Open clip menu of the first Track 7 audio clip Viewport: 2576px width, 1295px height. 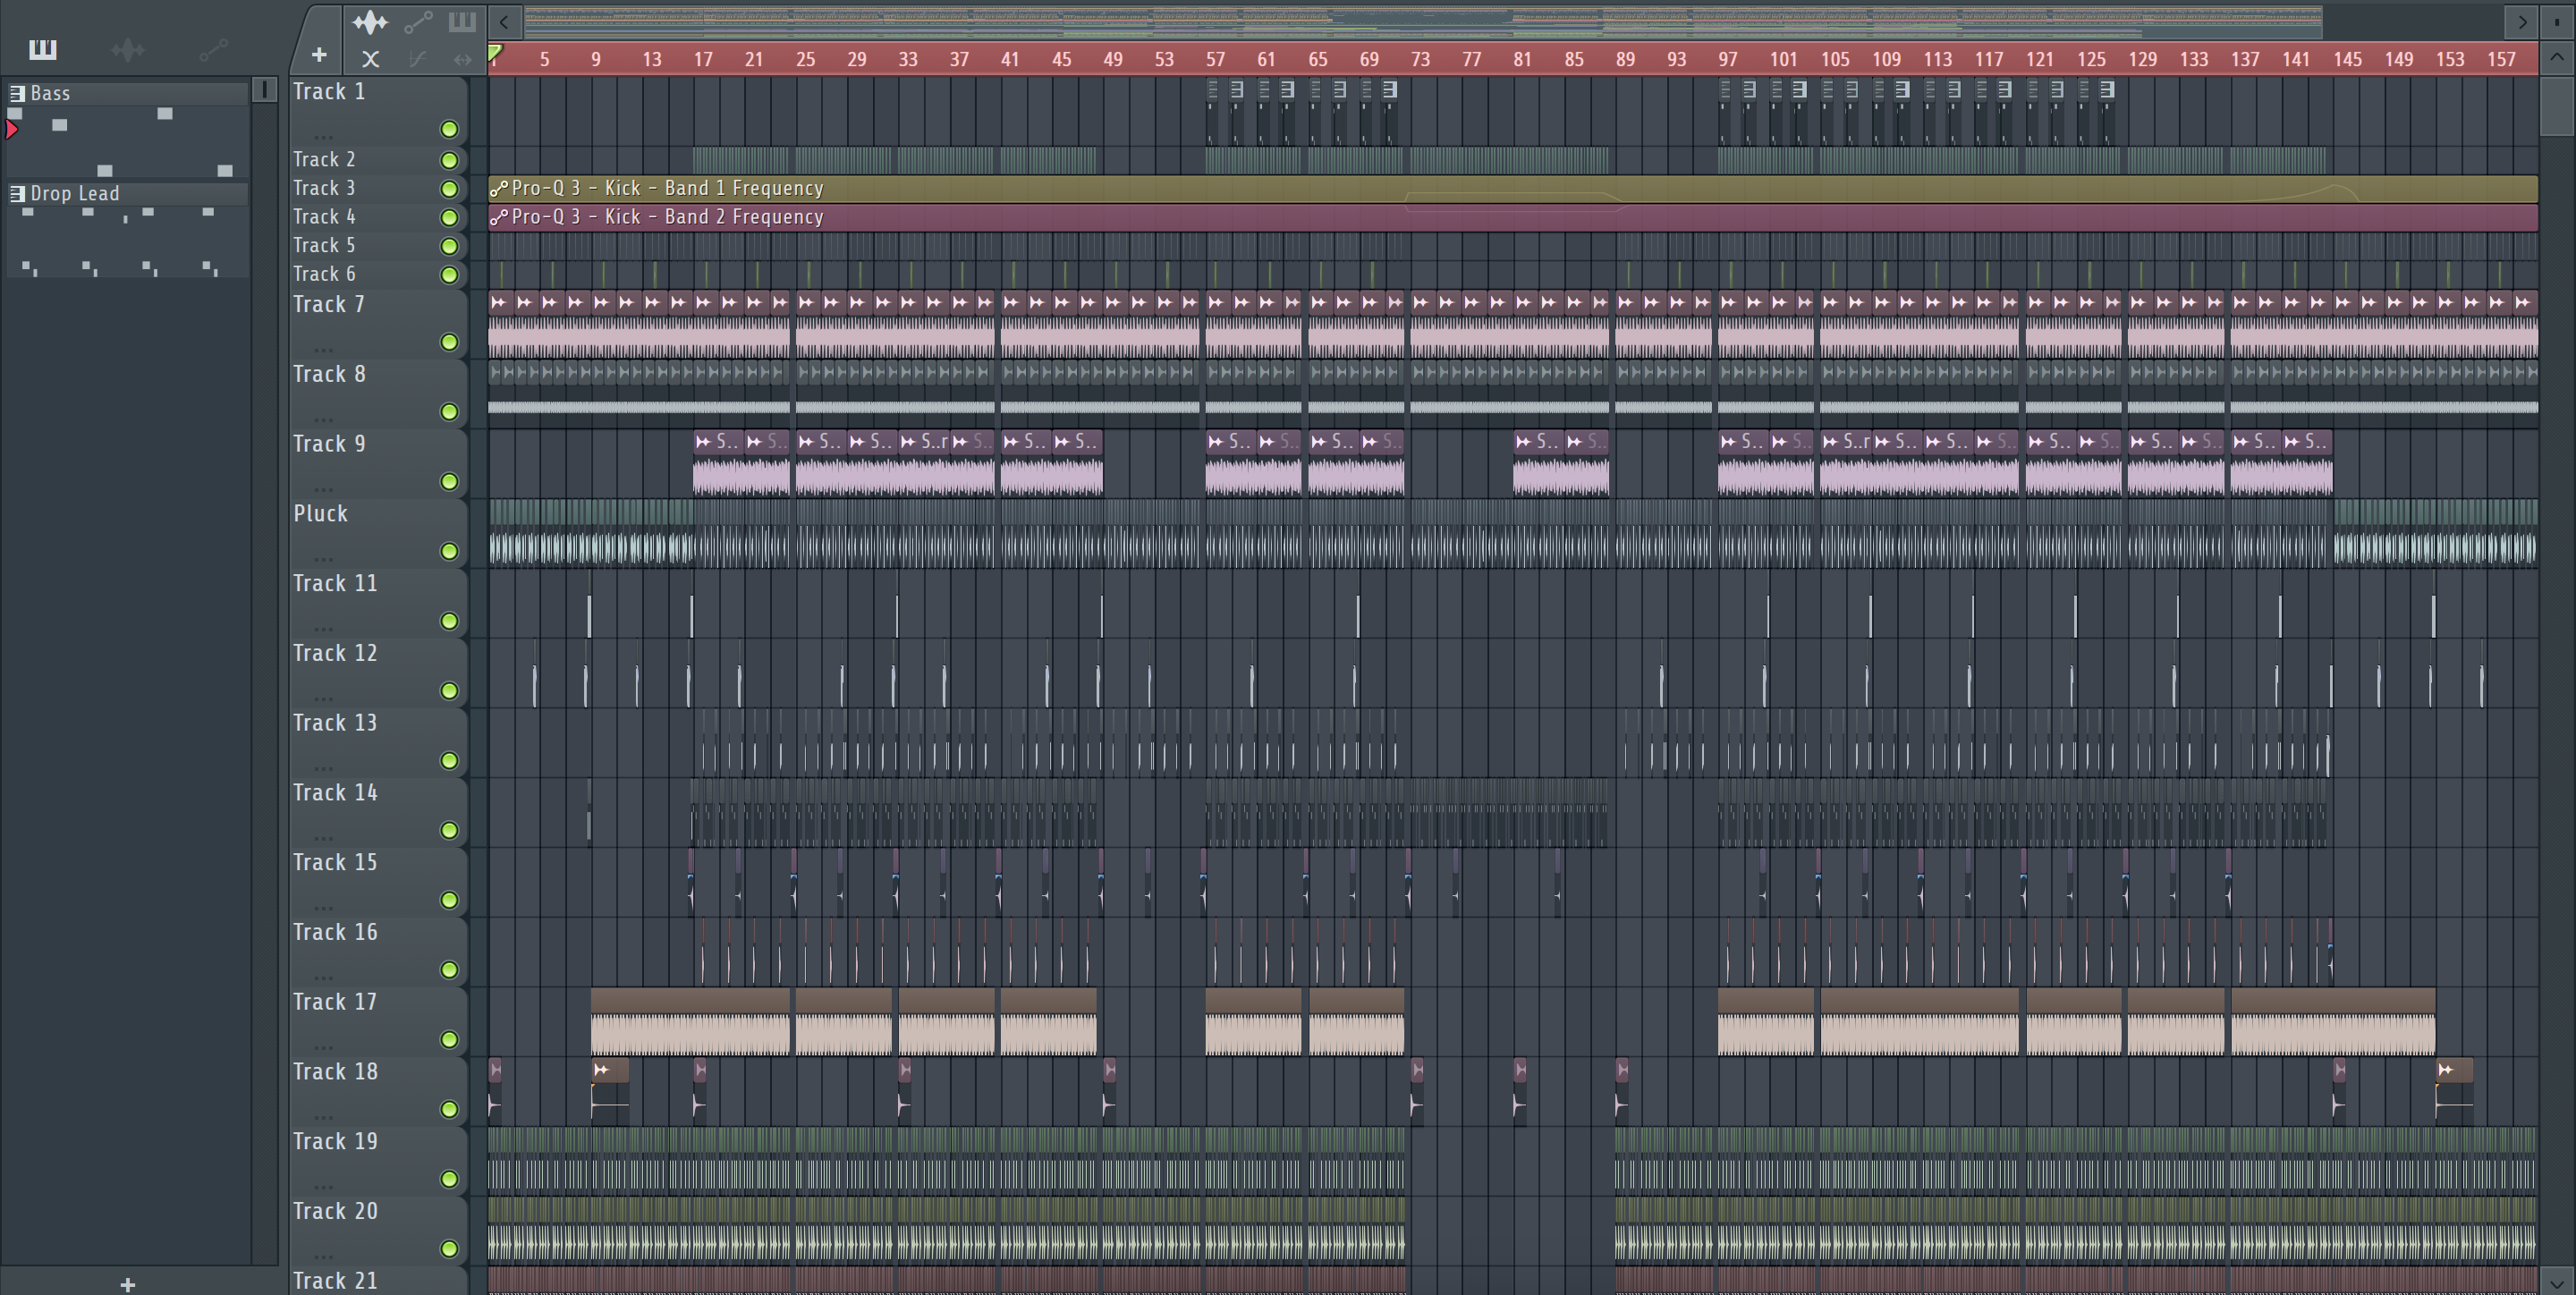498,302
